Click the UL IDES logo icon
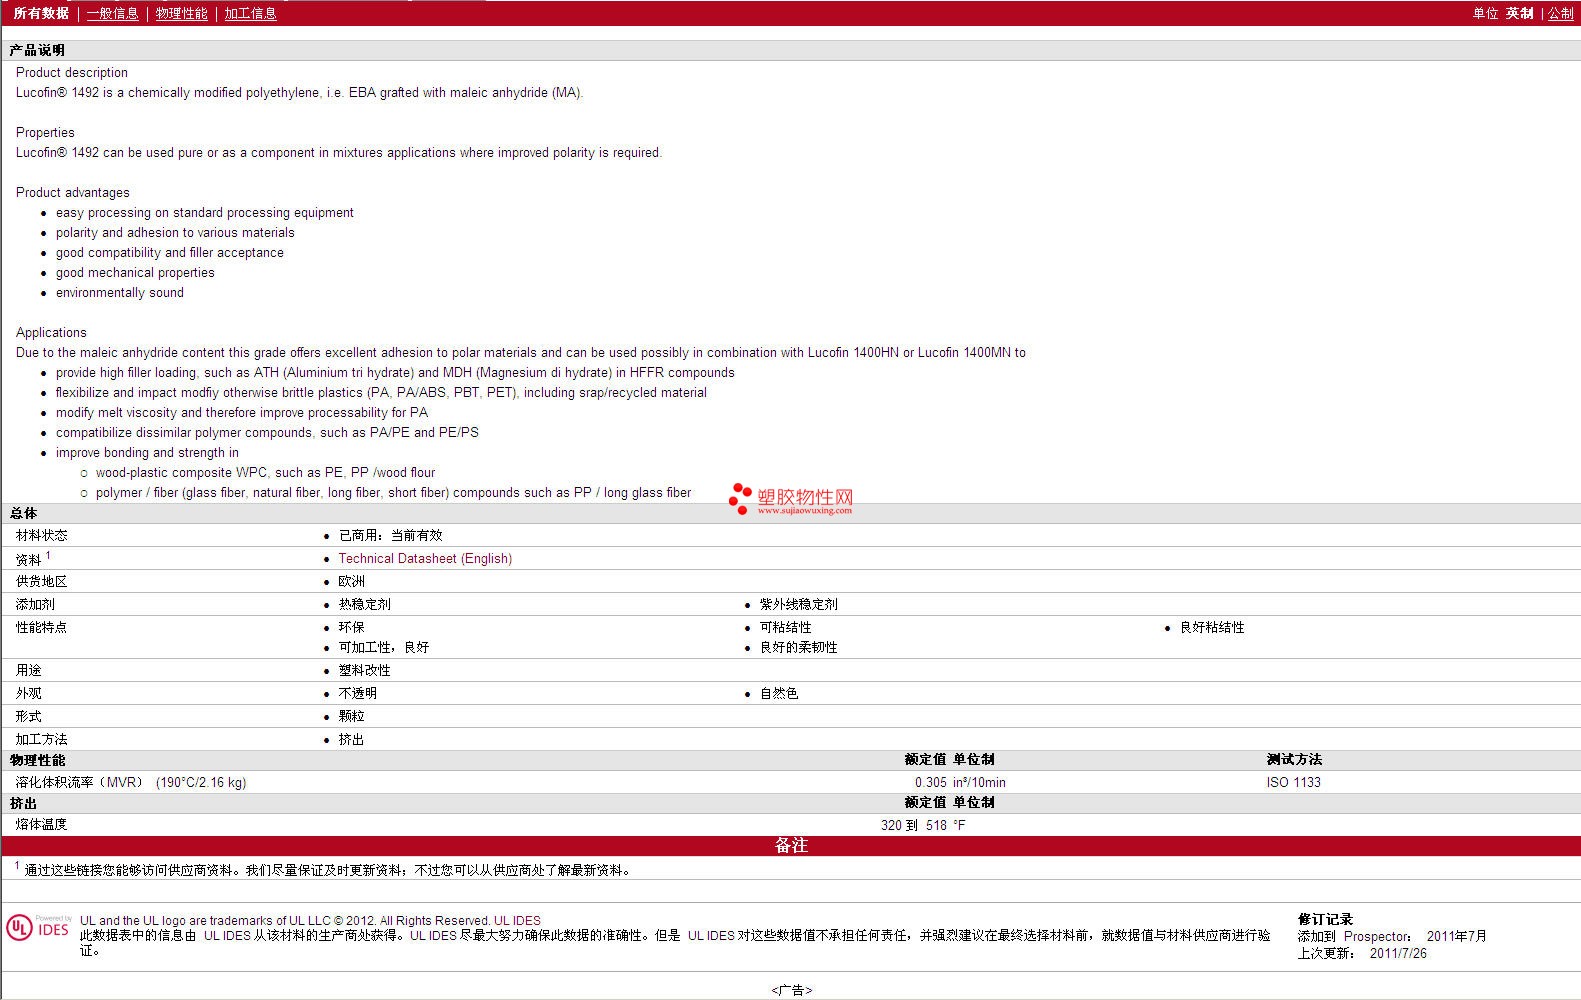1581x1000 pixels. click(x=39, y=927)
